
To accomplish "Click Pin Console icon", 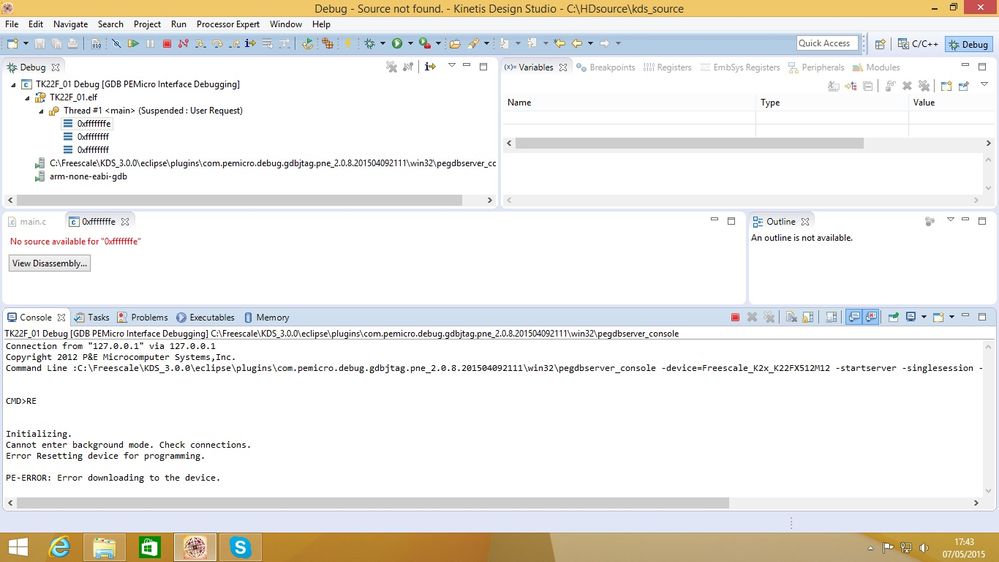I will point(893,317).
